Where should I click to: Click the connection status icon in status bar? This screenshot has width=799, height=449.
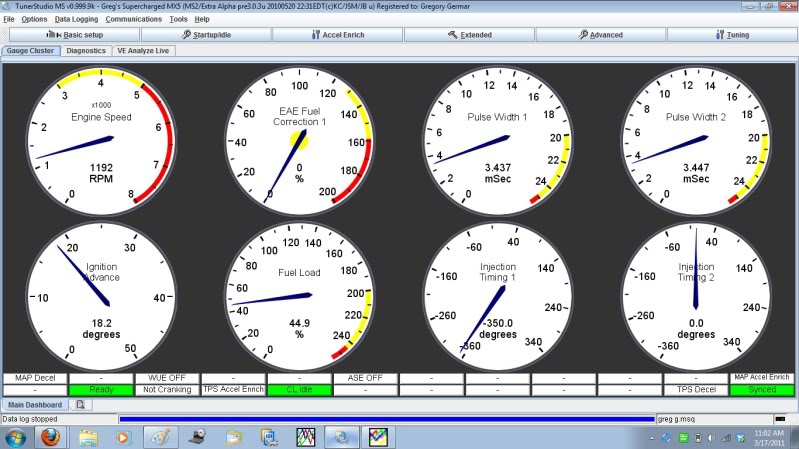pyautogui.click(x=780, y=419)
